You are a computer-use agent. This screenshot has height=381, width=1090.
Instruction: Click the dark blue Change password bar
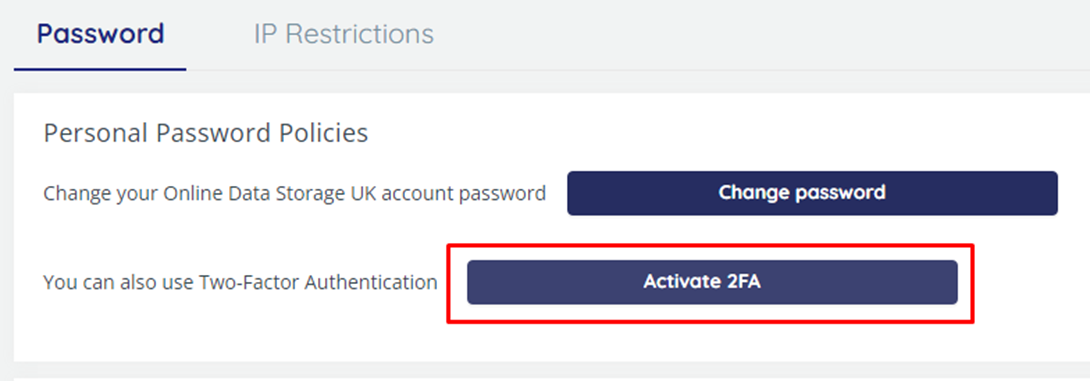click(812, 193)
